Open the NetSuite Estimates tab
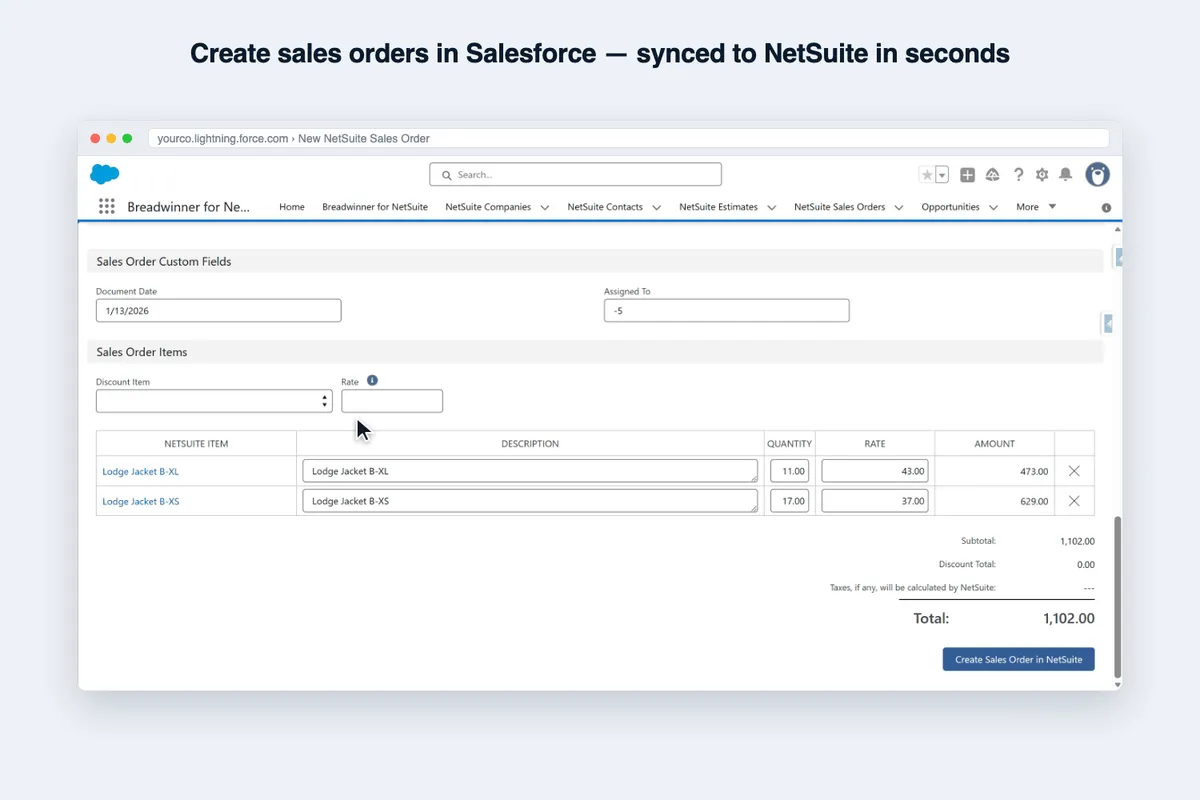 [x=719, y=207]
